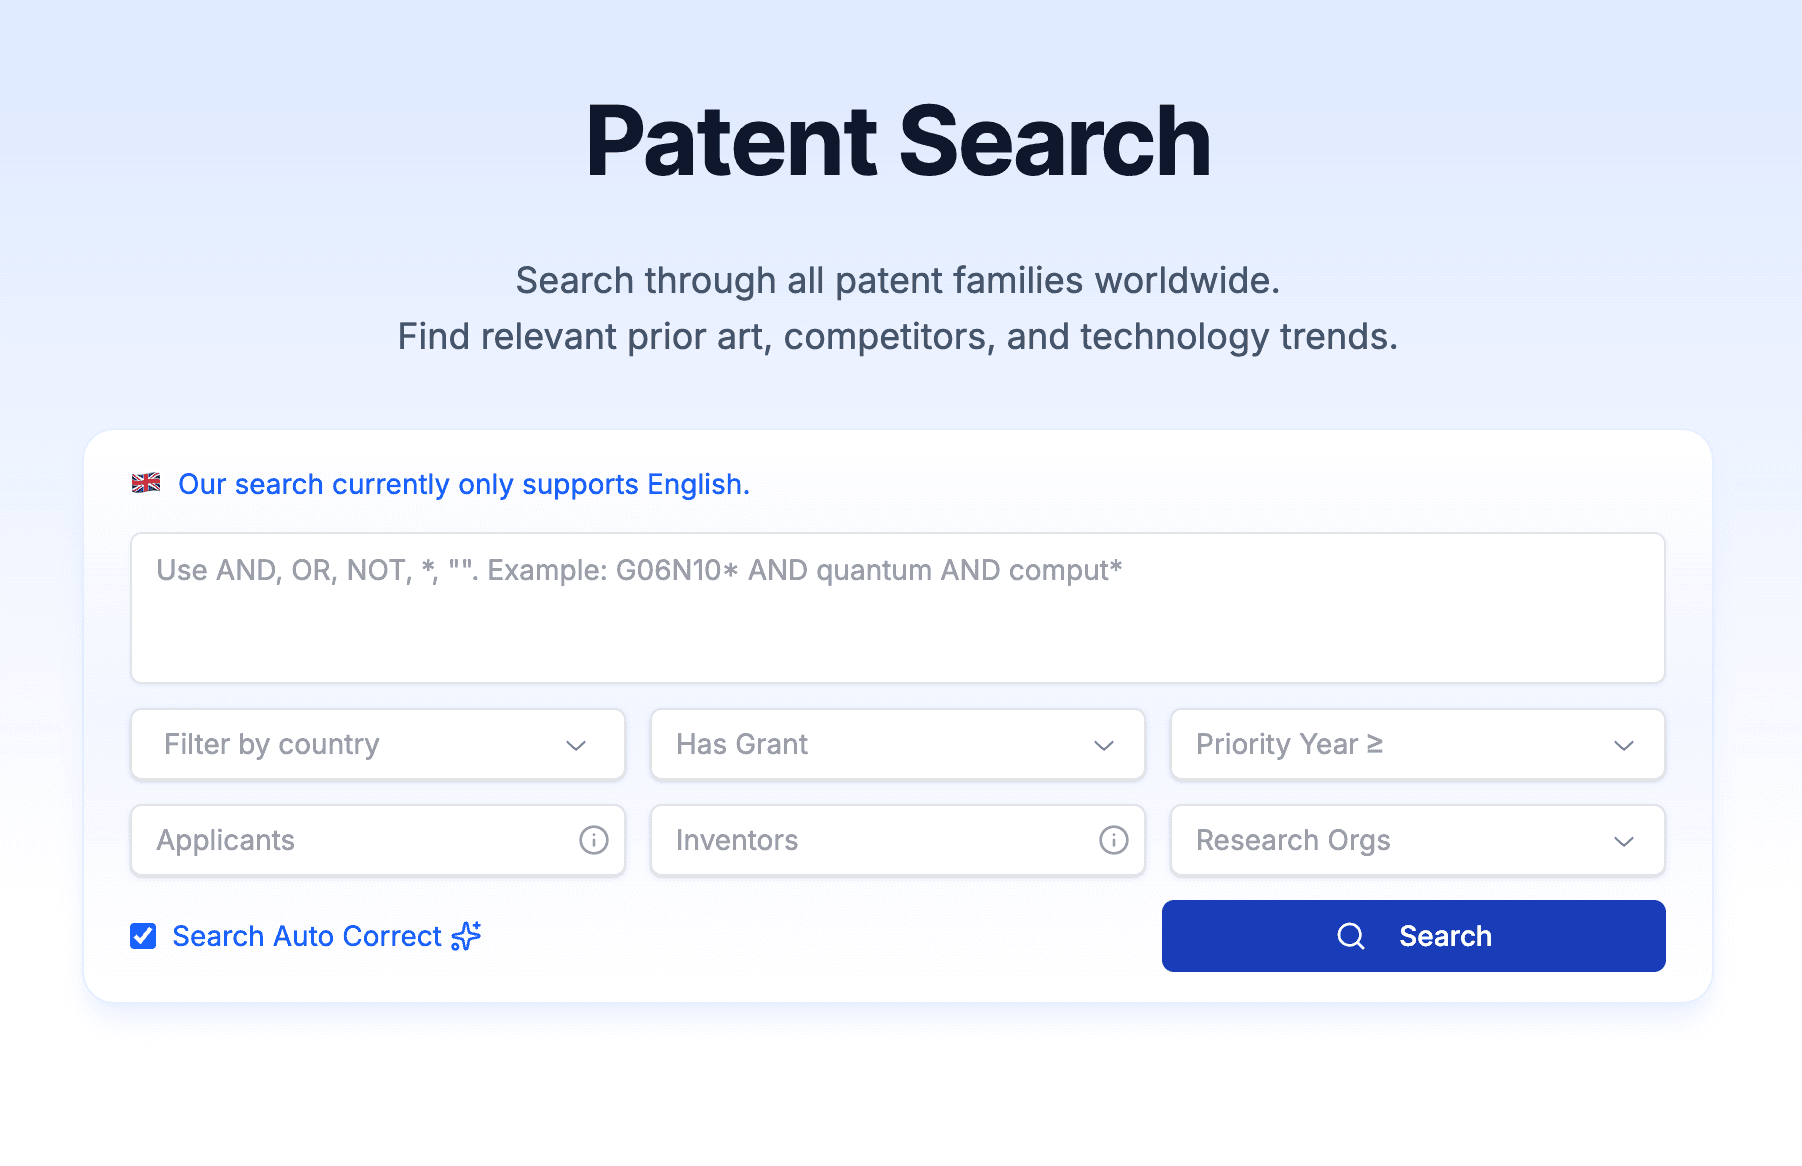Image resolution: width=1802 pixels, height=1166 pixels.
Task: Click the info icon next to Applicants field
Action: coord(593,840)
